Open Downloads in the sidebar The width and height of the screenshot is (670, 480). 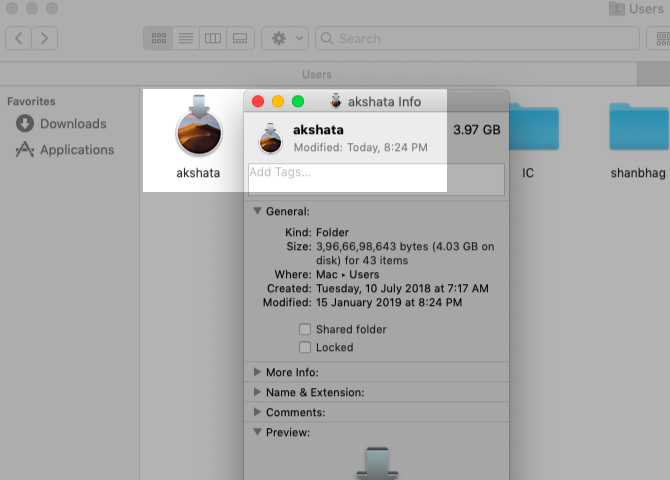click(61, 124)
